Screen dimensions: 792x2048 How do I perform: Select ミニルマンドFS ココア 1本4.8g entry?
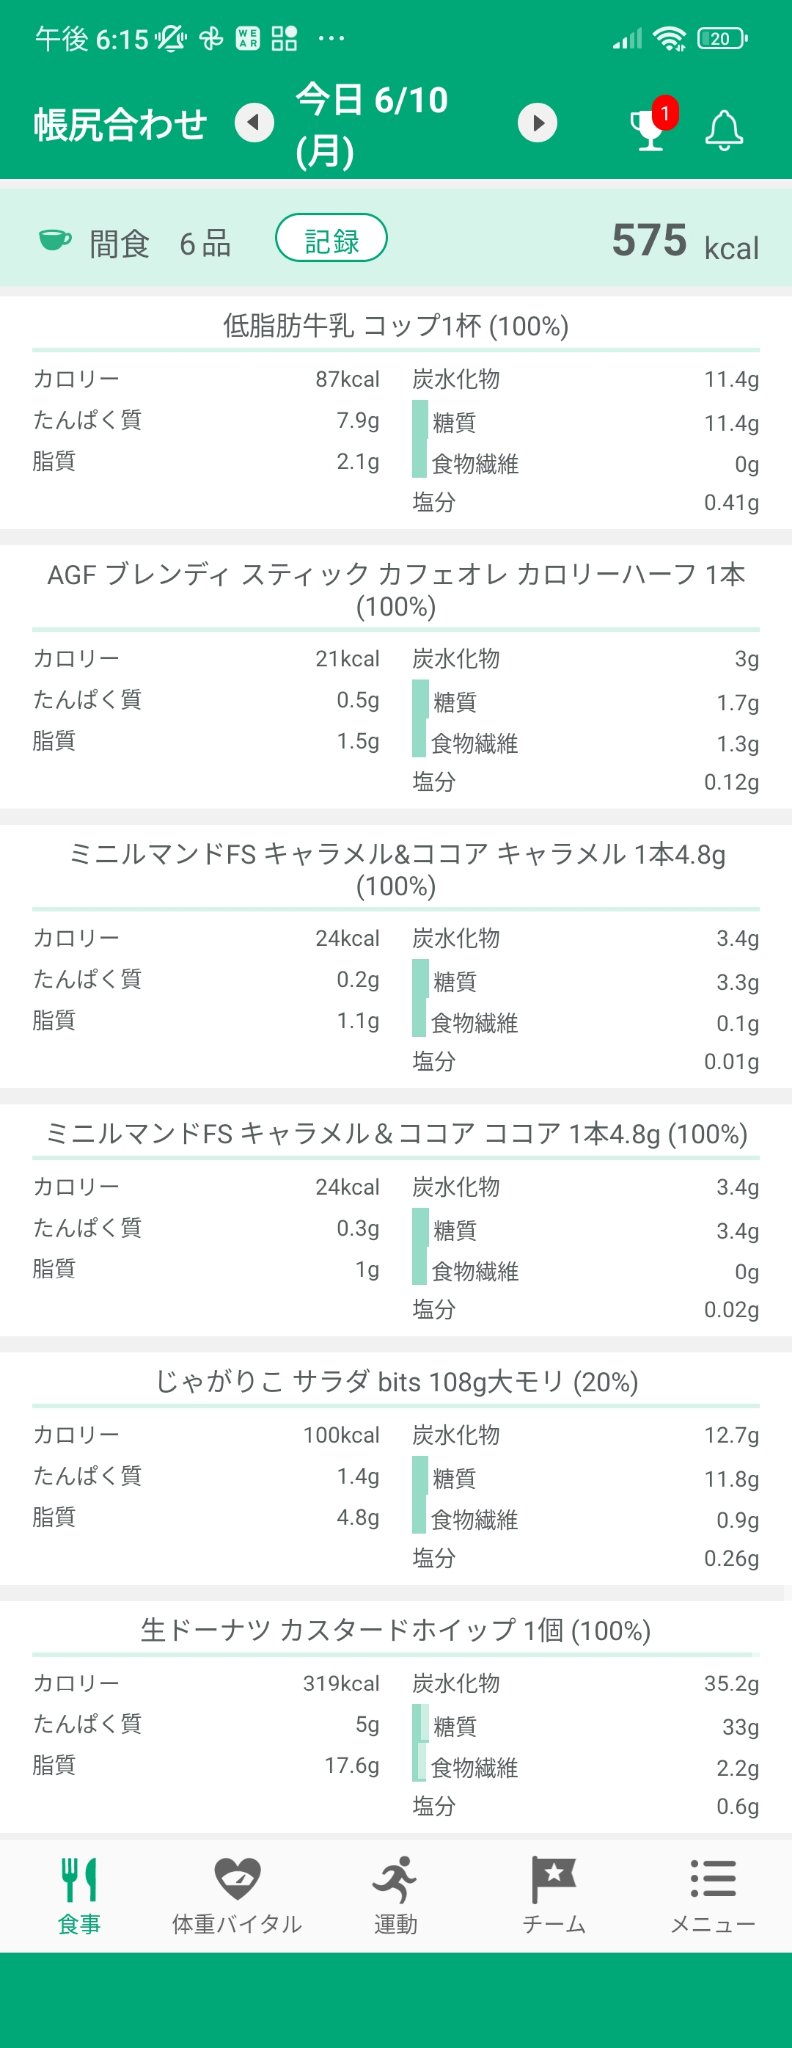(x=396, y=1134)
